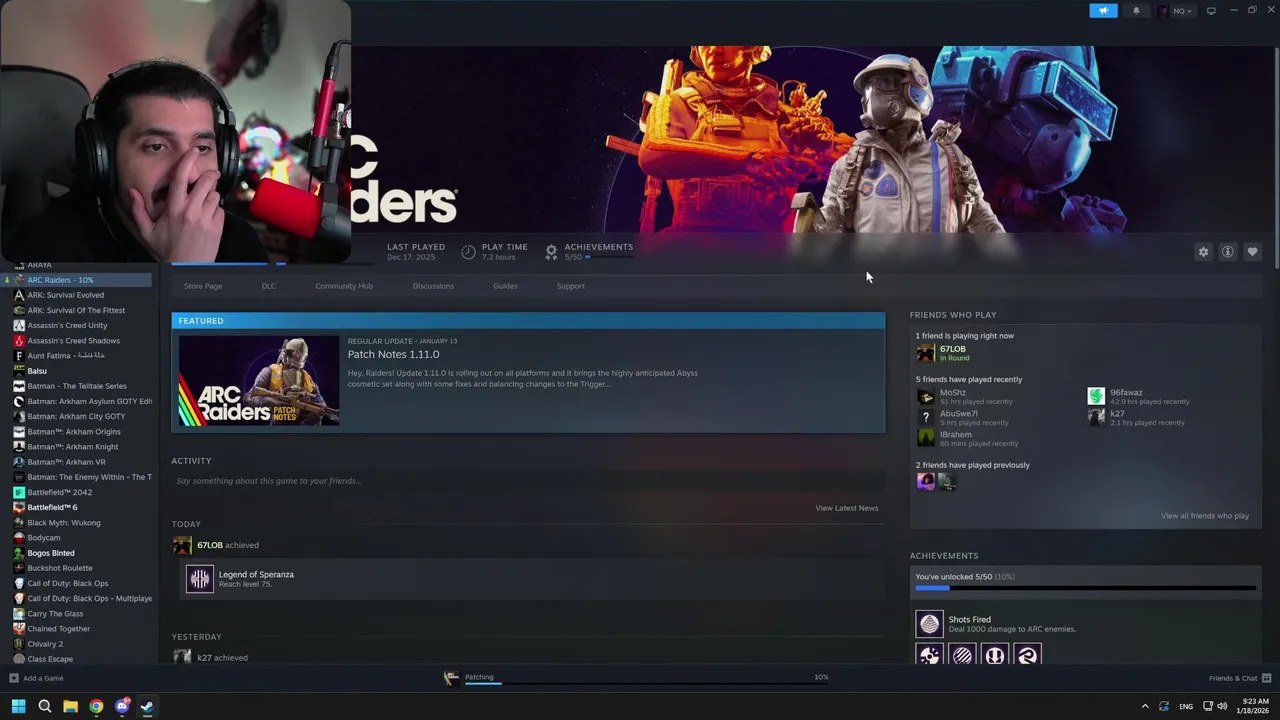Select Batman - The Telltale Series

(x=78, y=386)
